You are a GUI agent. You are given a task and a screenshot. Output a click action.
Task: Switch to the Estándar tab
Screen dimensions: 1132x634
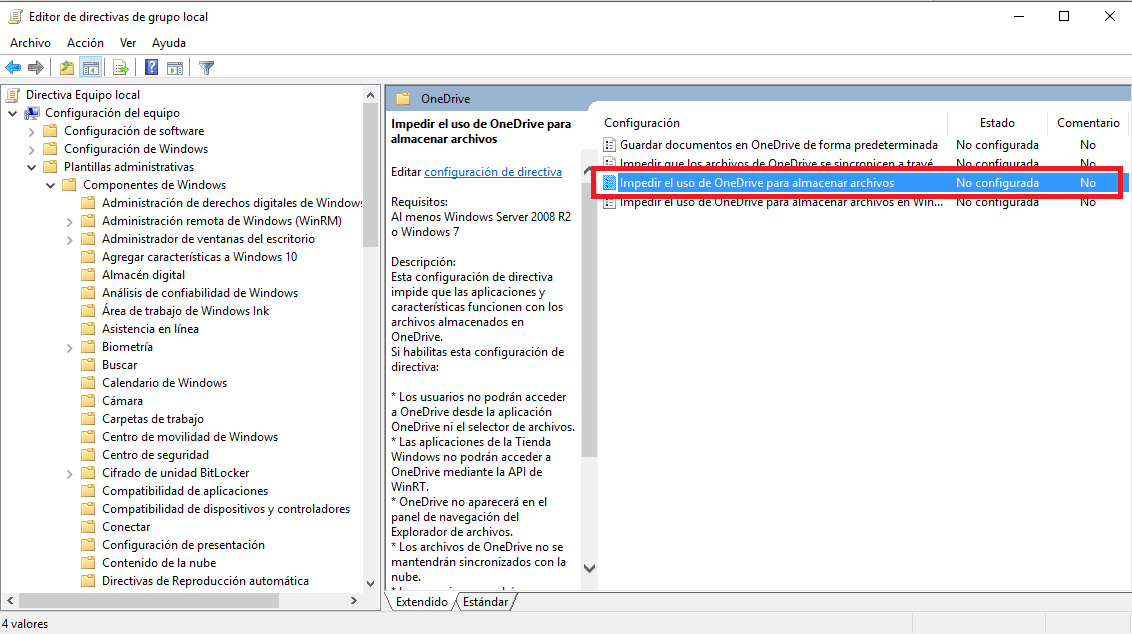tap(485, 602)
